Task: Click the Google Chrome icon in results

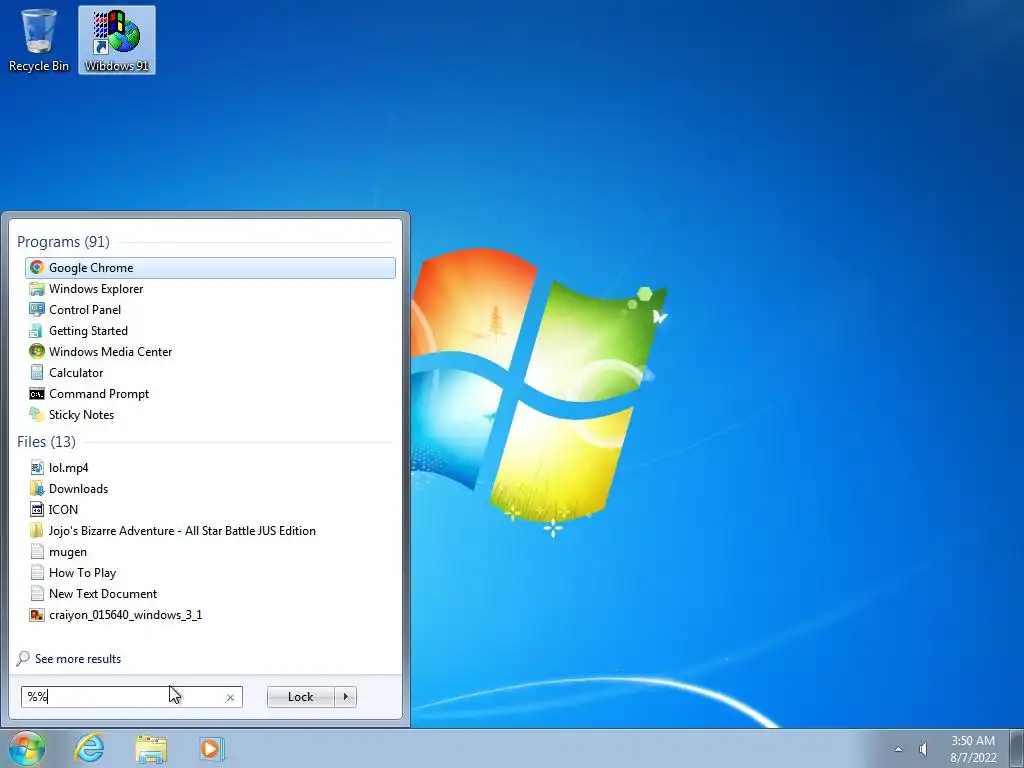Action: (37, 268)
